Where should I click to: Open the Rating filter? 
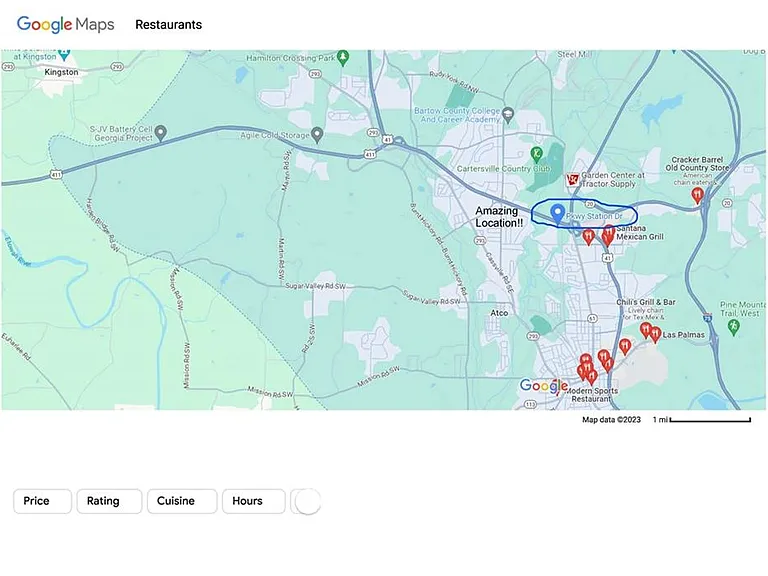click(x=109, y=501)
